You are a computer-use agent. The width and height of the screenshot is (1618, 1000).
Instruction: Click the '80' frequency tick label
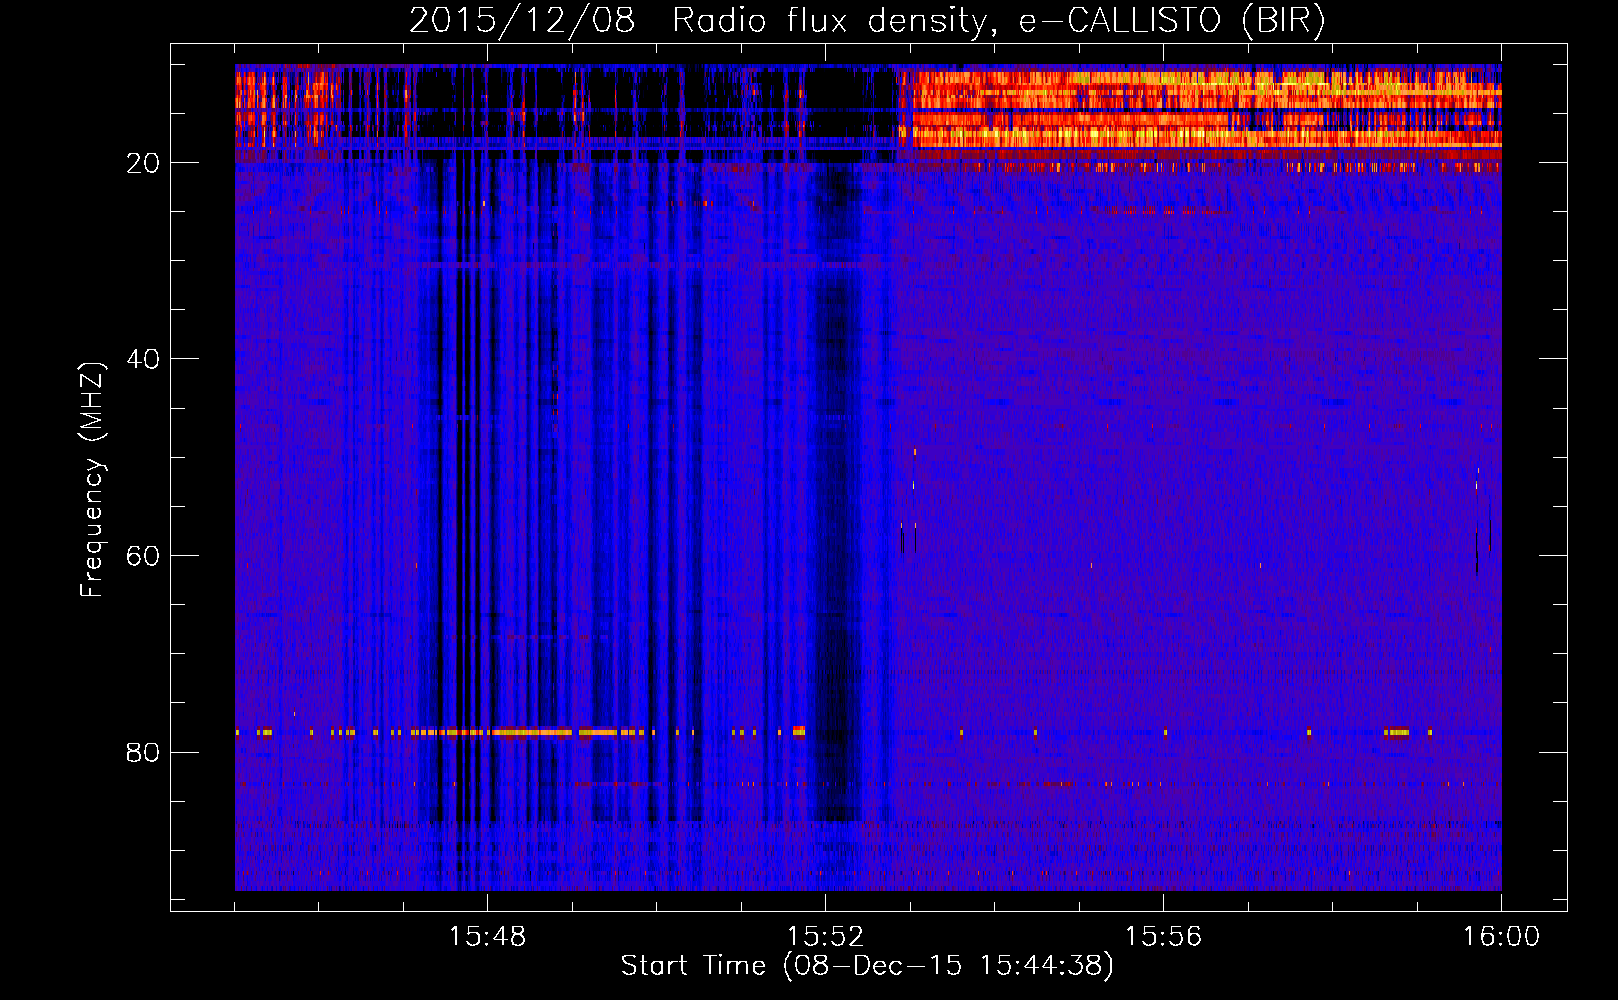[143, 752]
